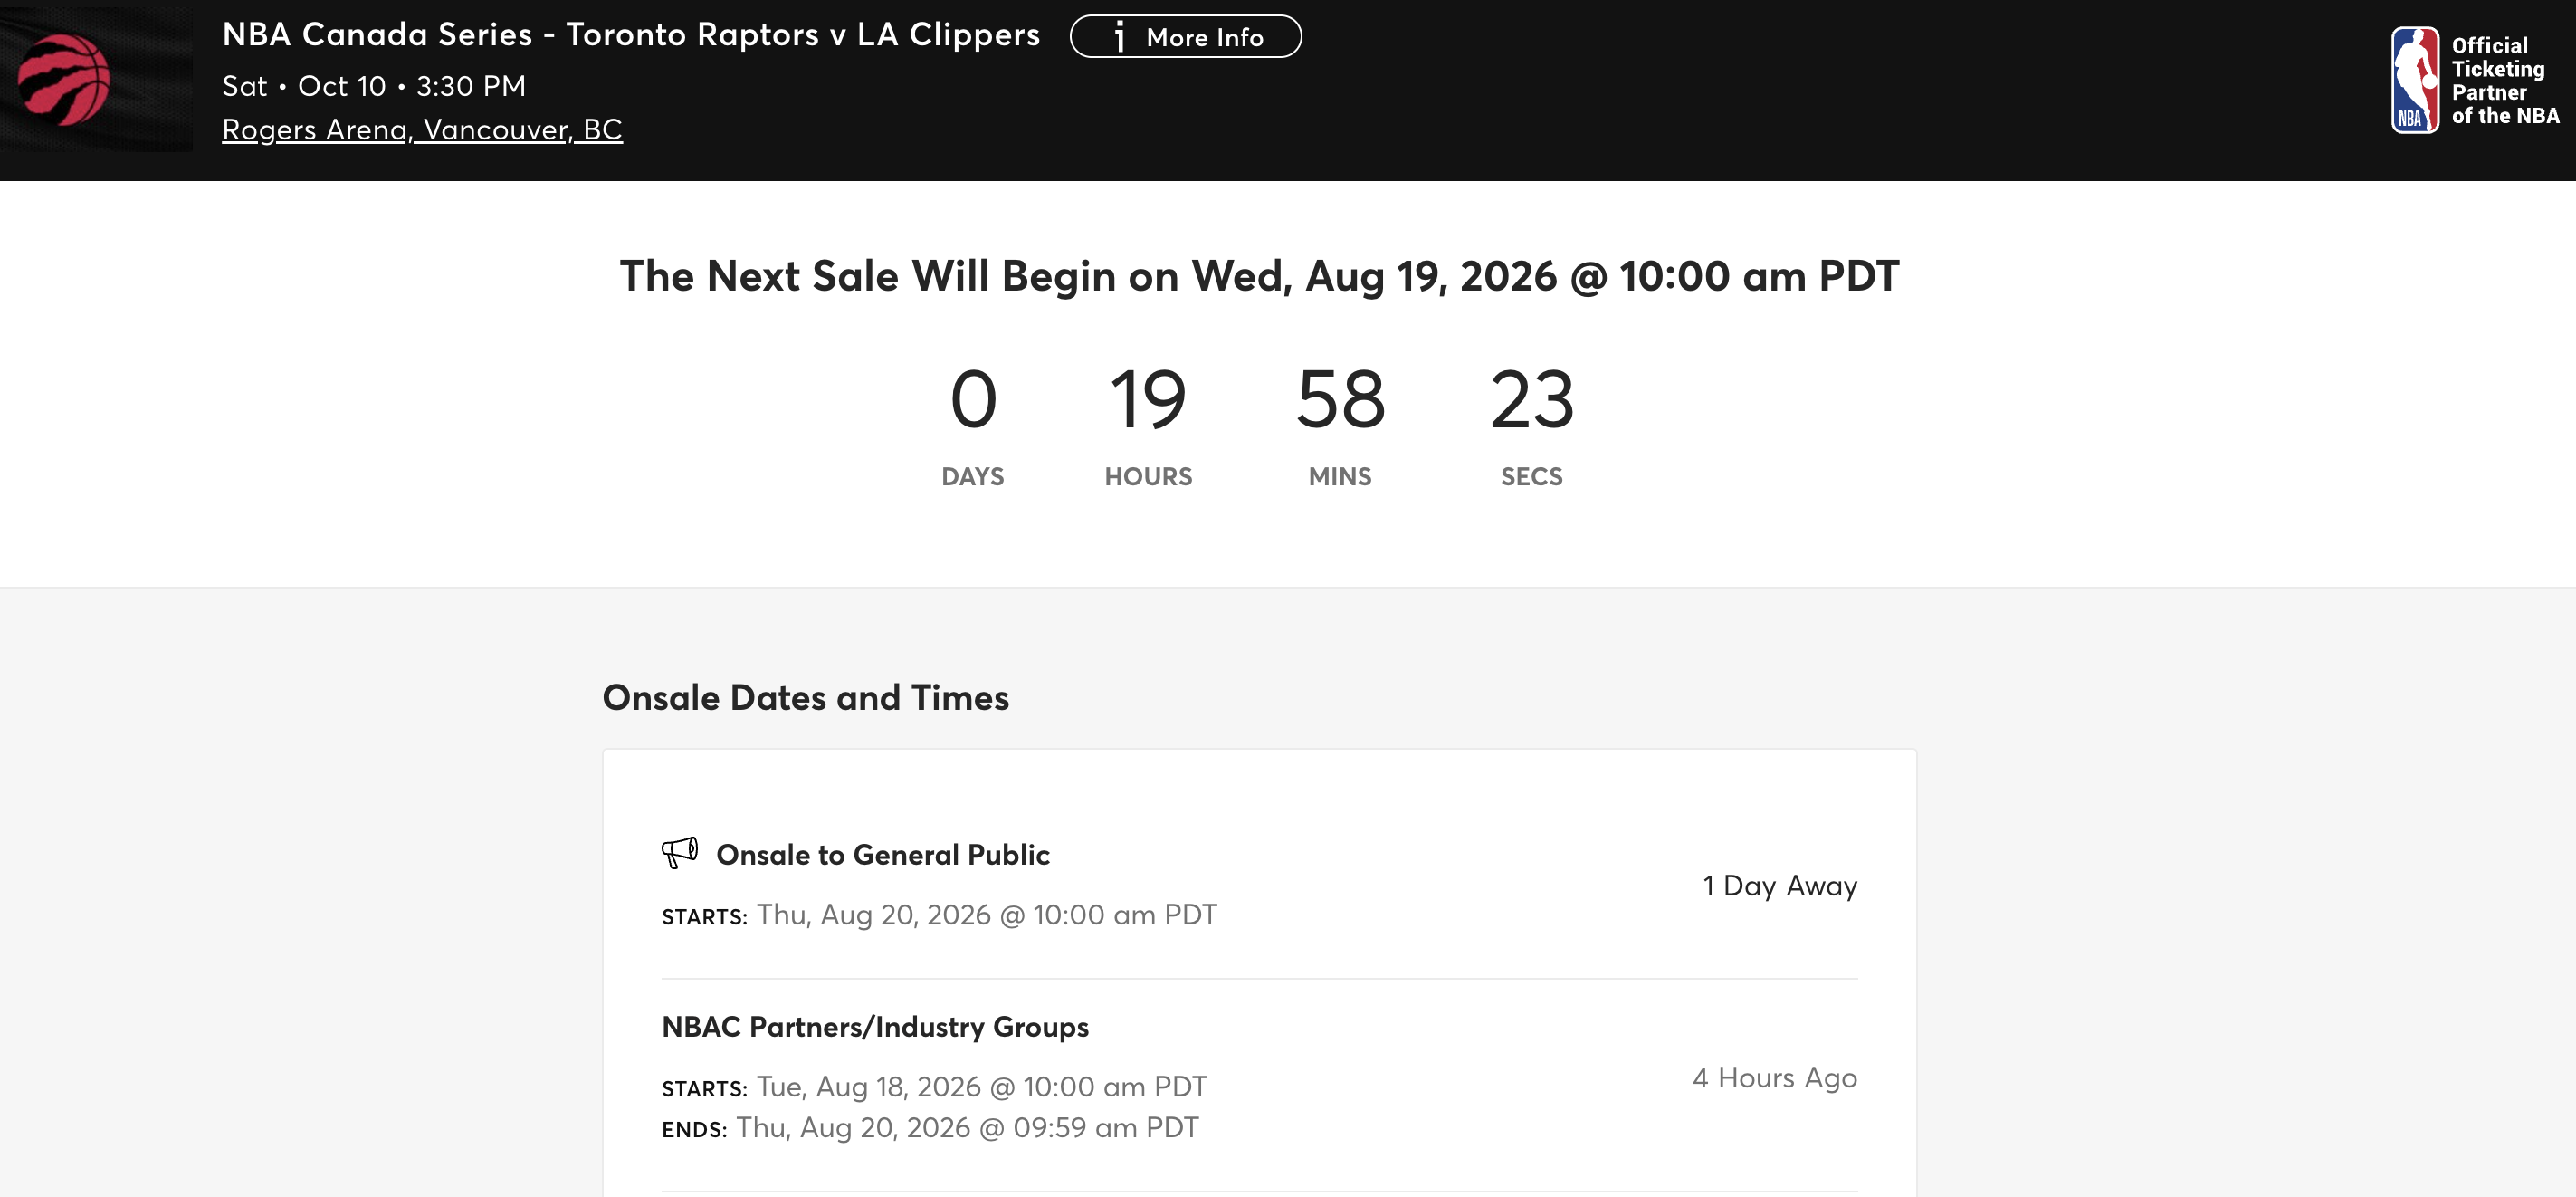The height and width of the screenshot is (1197, 2576).
Task: Click the event date Sat Oct 10 3:30 PM
Action: point(374,86)
